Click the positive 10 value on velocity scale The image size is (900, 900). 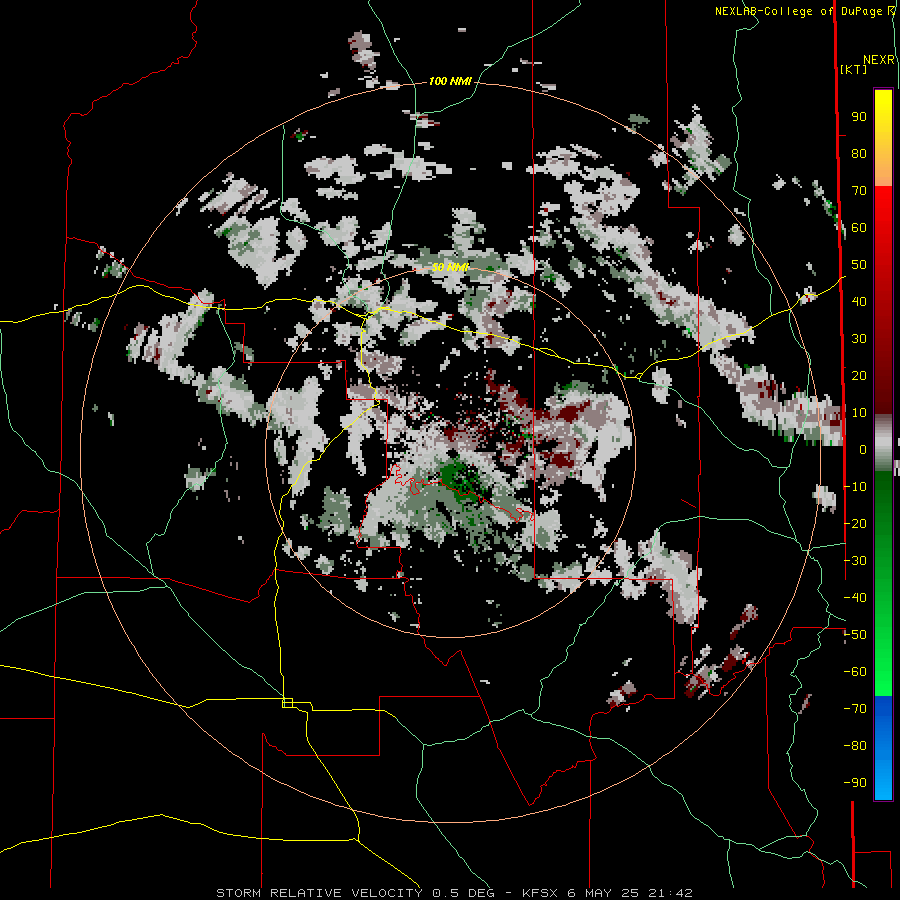click(859, 413)
